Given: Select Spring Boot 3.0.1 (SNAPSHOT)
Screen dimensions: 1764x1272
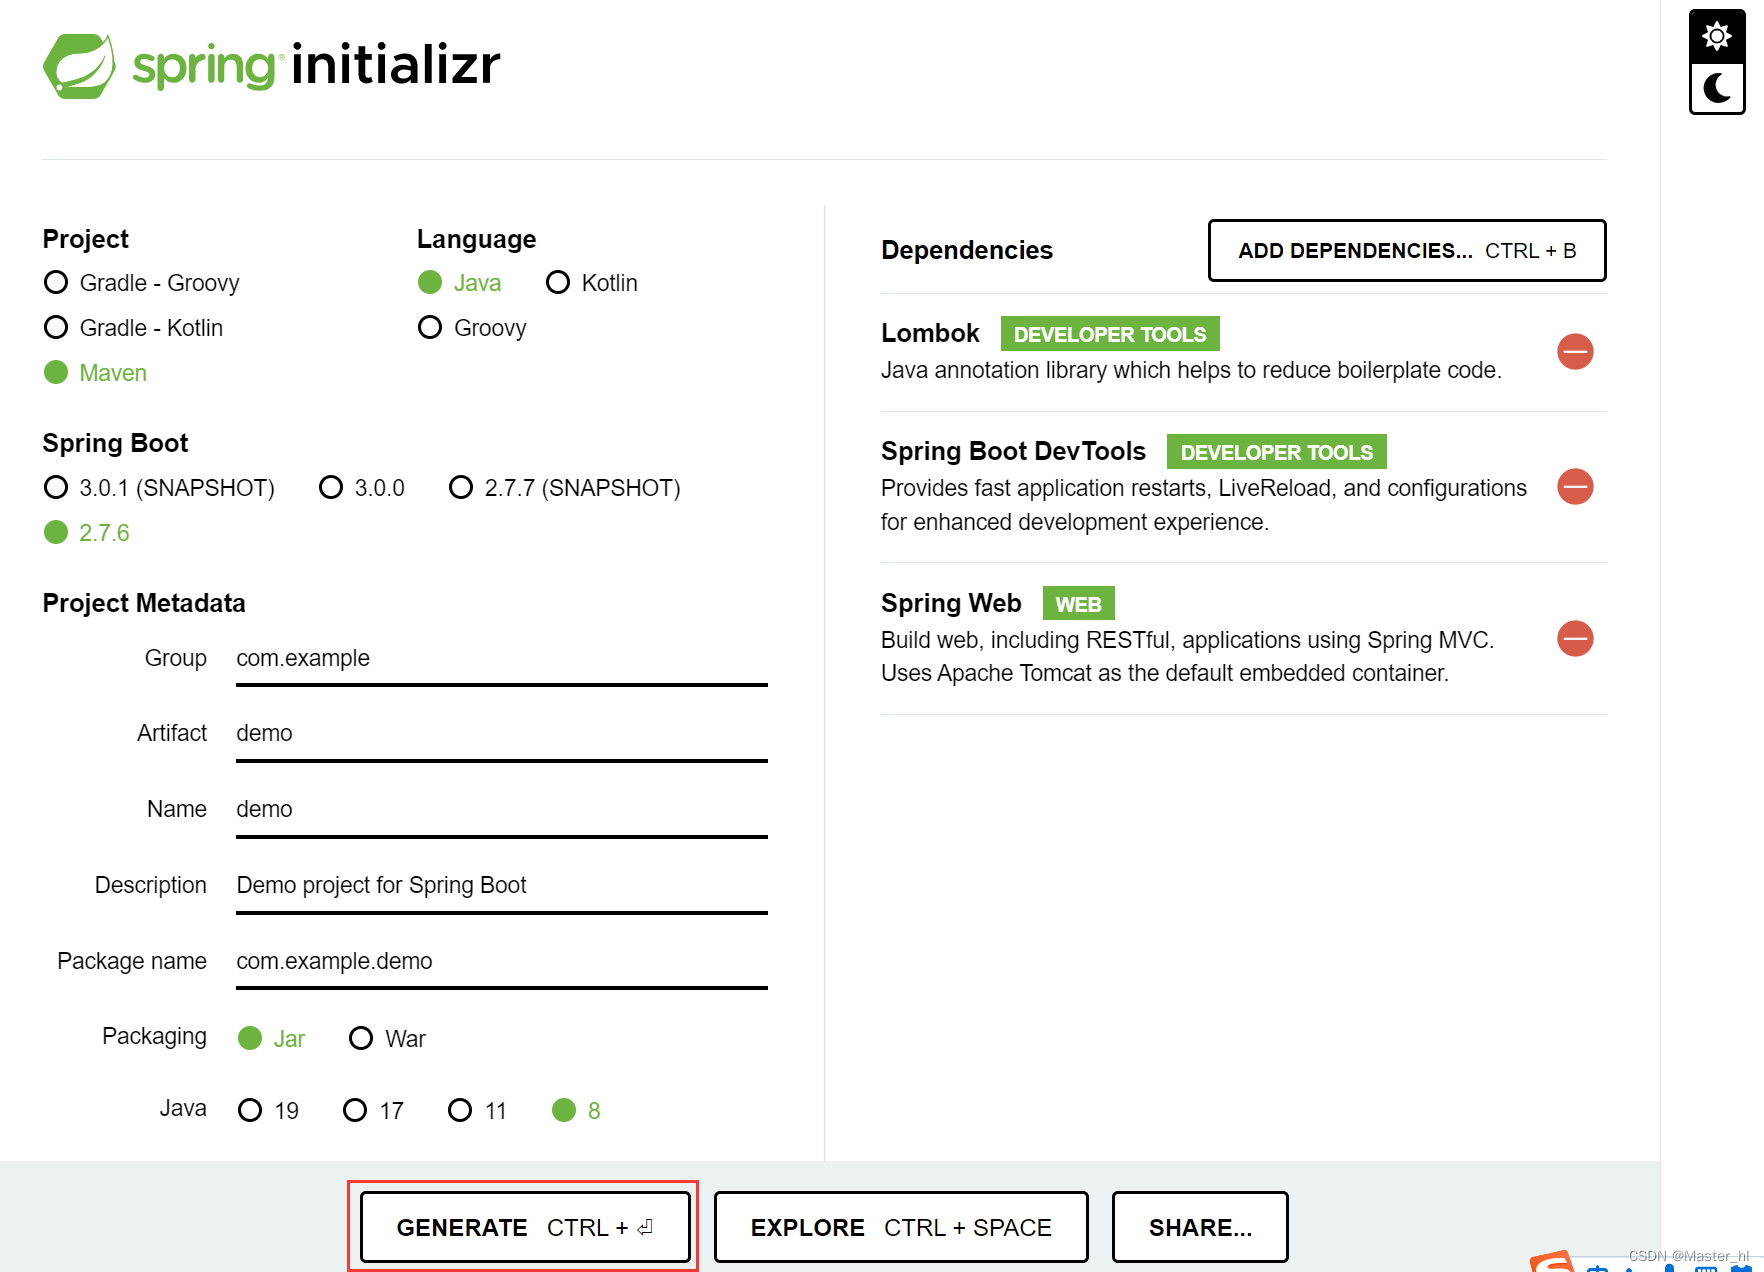Looking at the screenshot, I should tap(160, 488).
